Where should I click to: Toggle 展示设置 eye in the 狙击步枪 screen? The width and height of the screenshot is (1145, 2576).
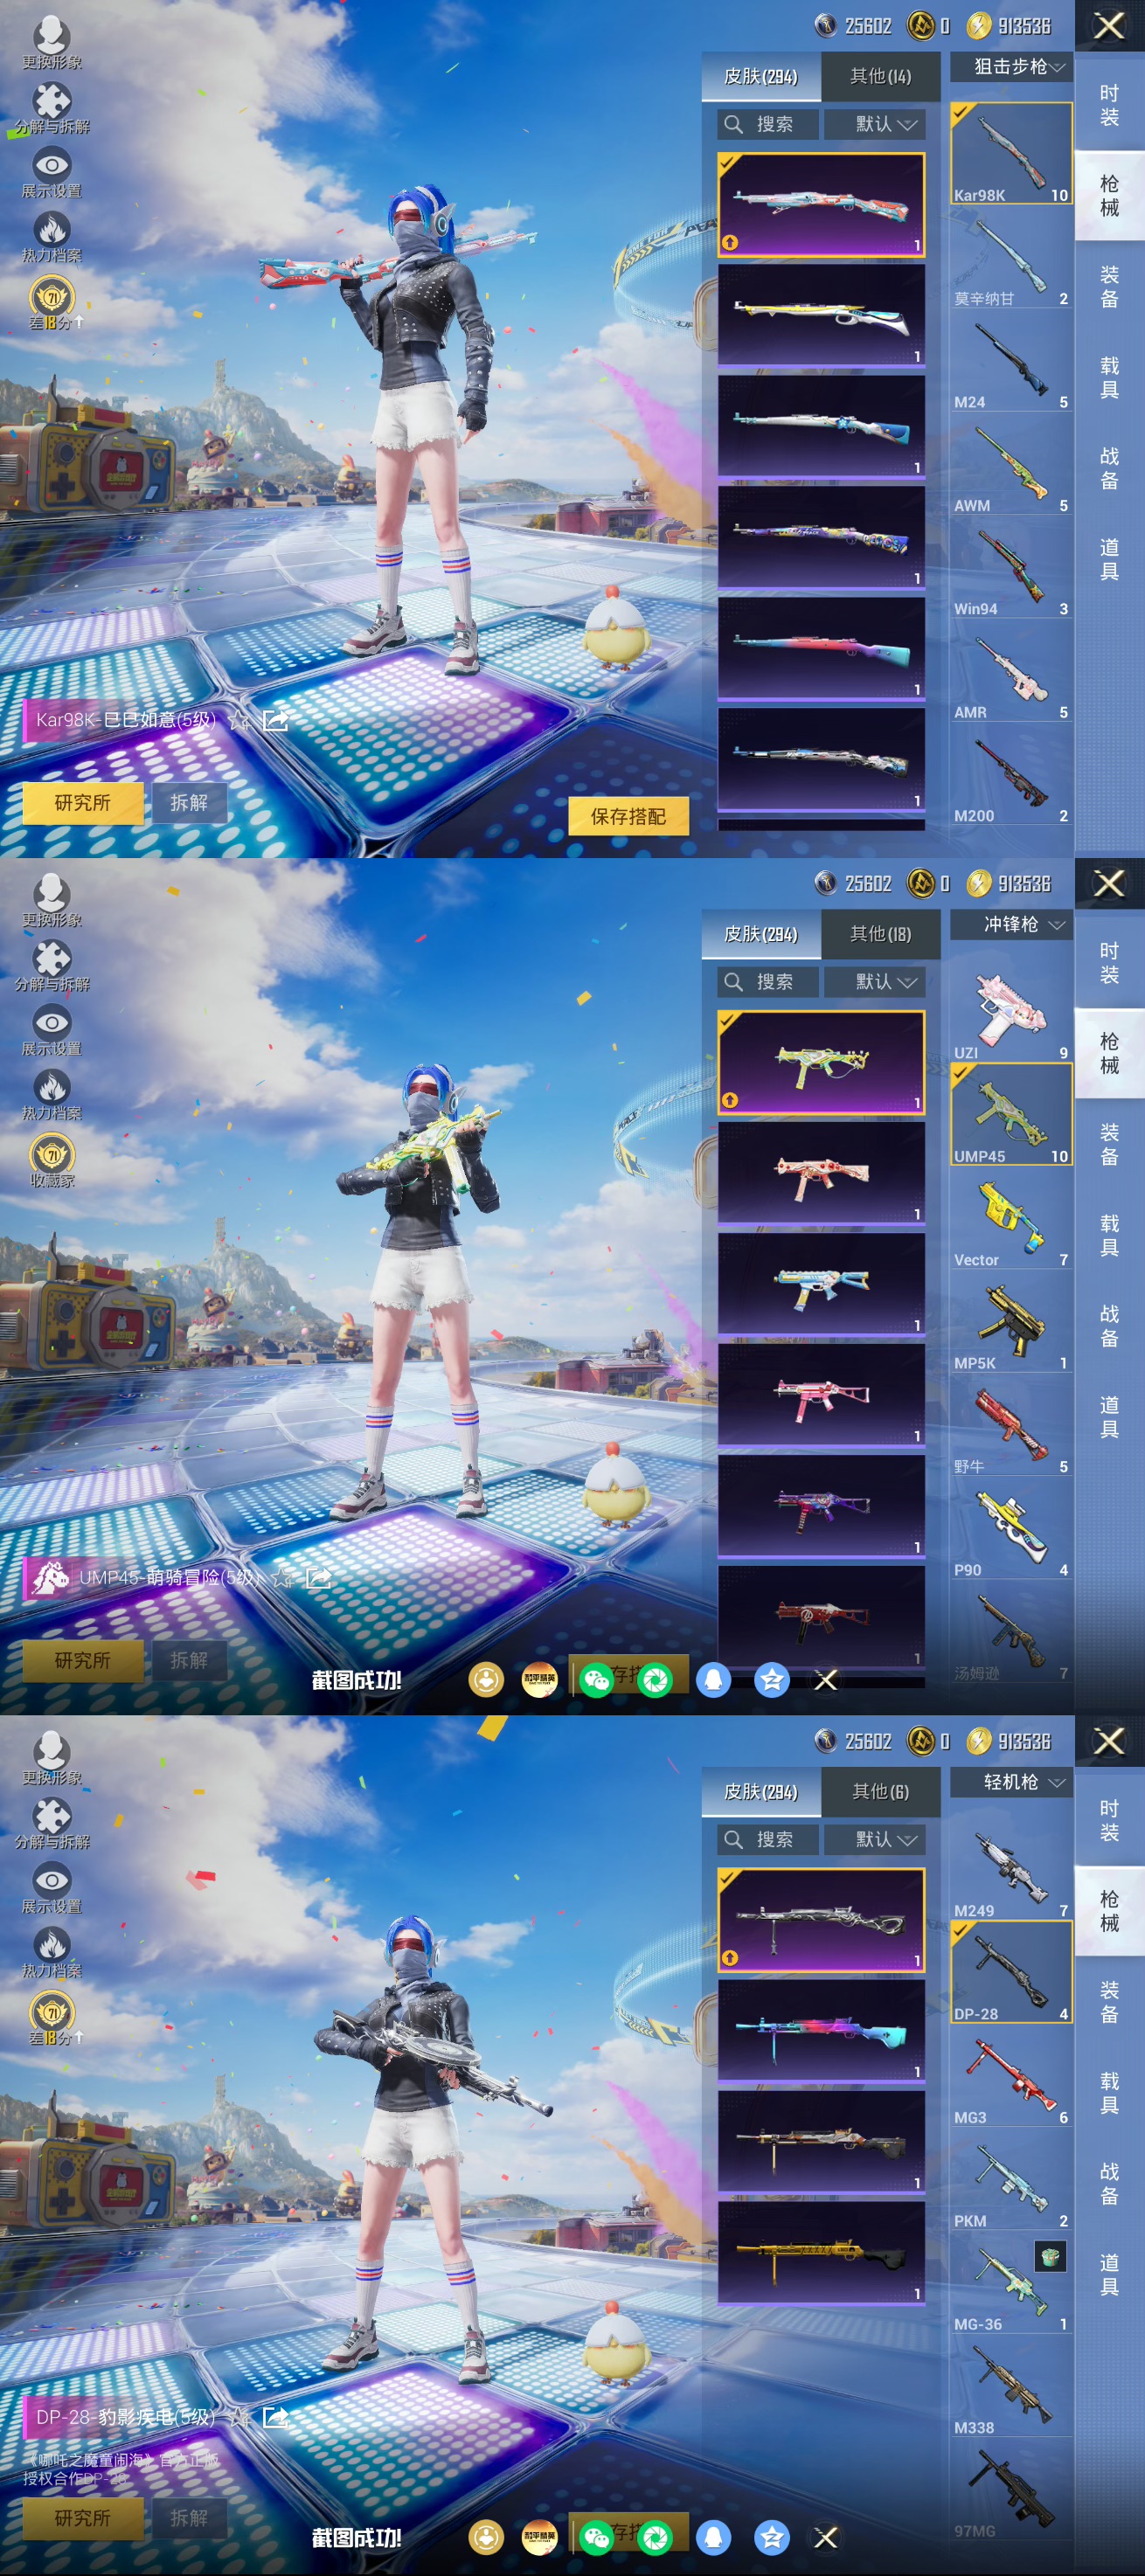(x=52, y=172)
